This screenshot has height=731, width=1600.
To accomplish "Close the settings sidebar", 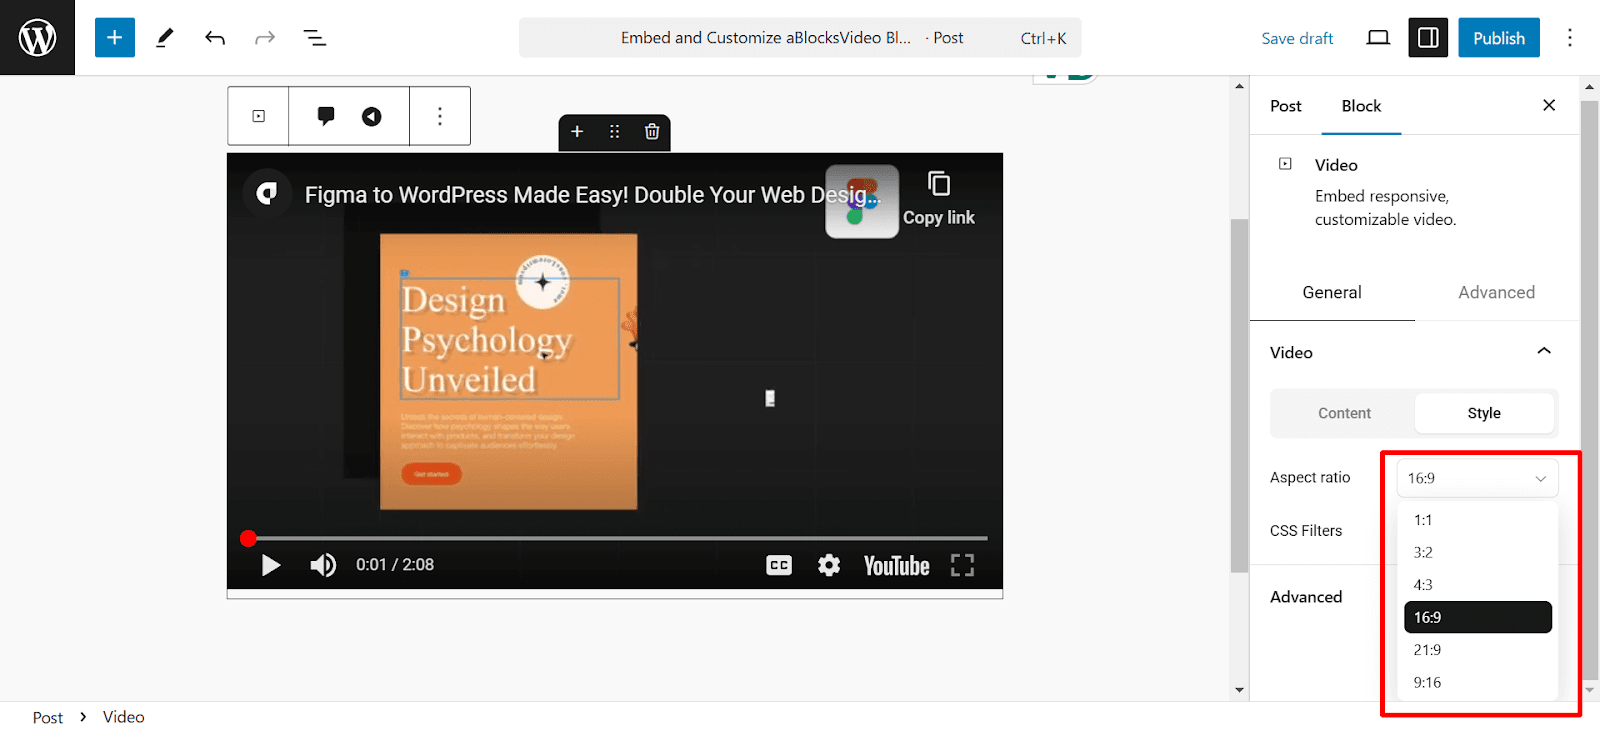I will [1549, 105].
